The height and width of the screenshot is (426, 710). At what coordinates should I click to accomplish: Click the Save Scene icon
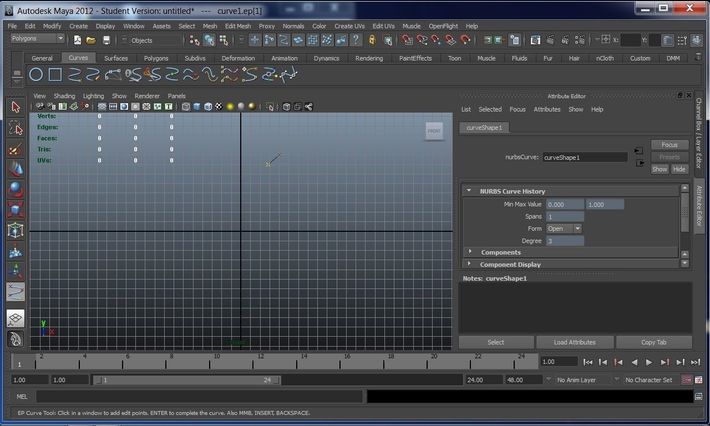pyautogui.click(x=106, y=40)
